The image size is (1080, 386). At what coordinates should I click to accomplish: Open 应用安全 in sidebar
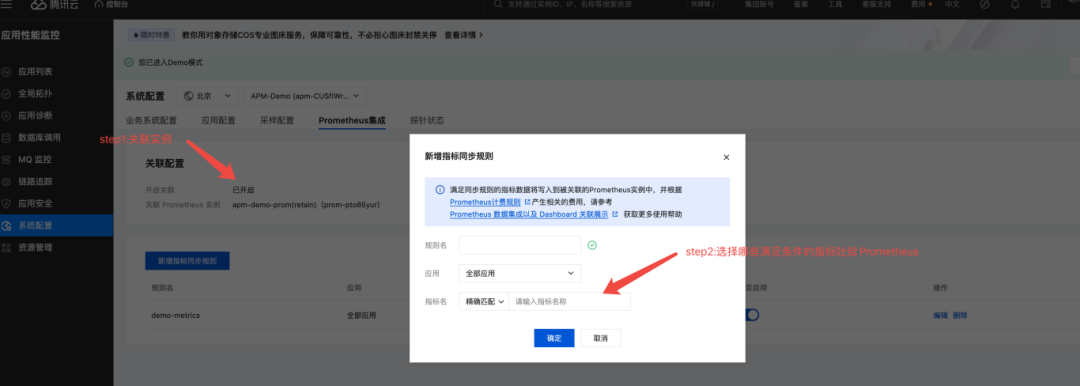pos(35,203)
